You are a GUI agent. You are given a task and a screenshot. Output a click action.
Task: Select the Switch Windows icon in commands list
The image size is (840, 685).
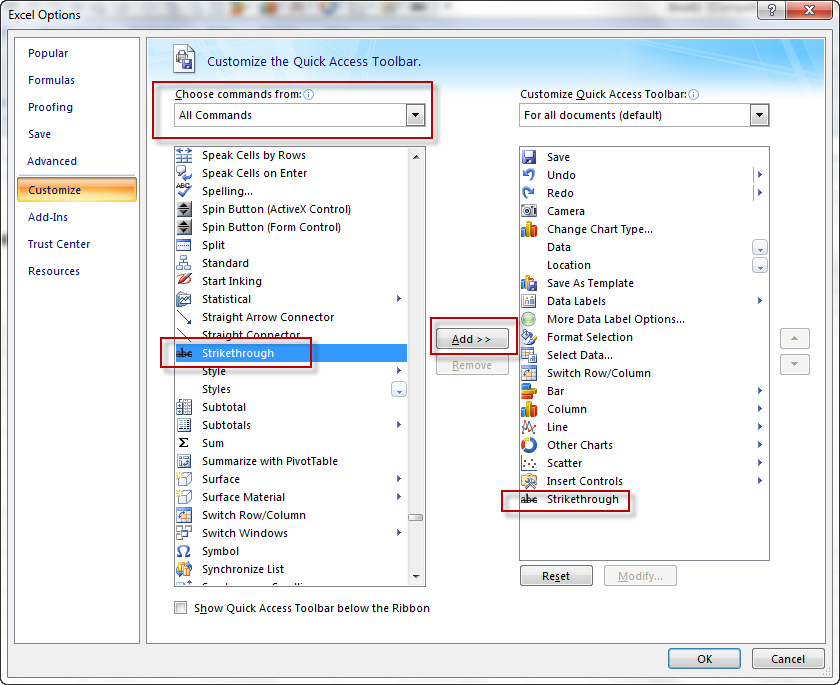184,533
